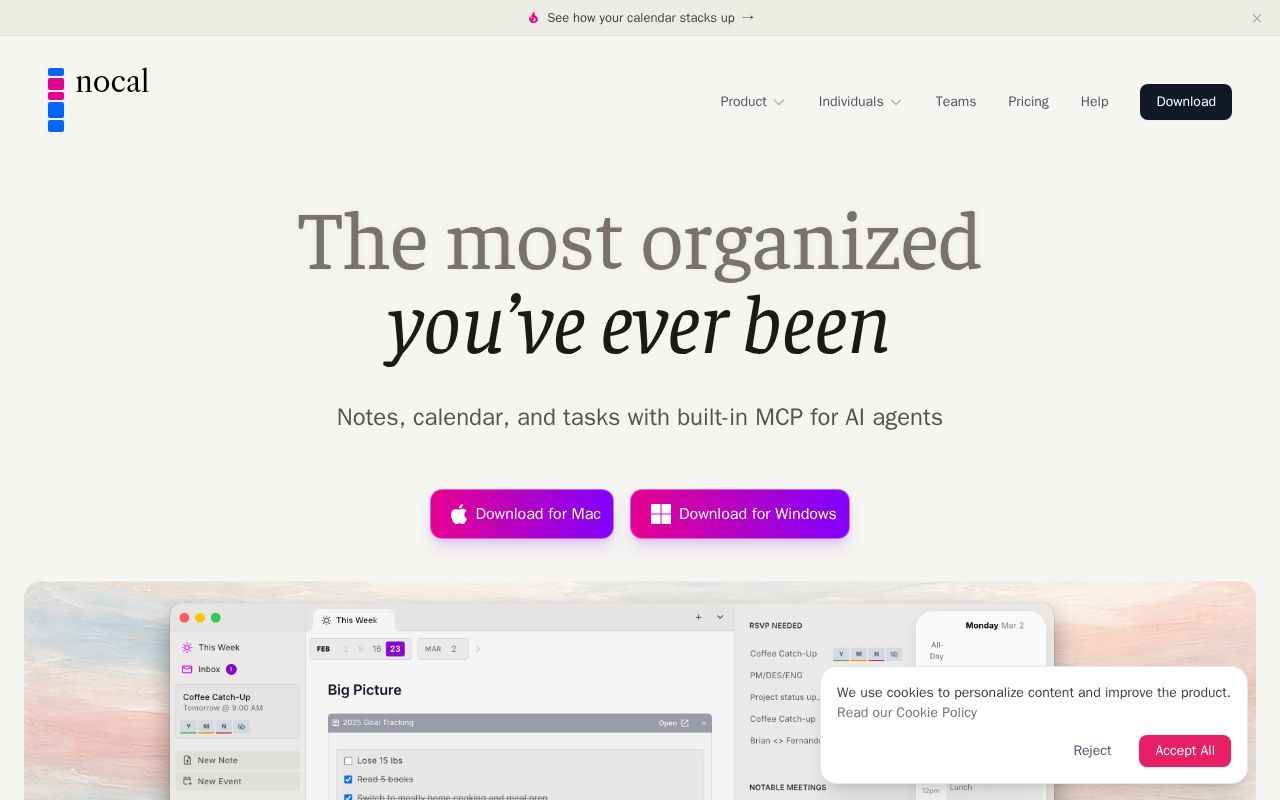Click the New Note button in sidebar

pyautogui.click(x=238, y=760)
